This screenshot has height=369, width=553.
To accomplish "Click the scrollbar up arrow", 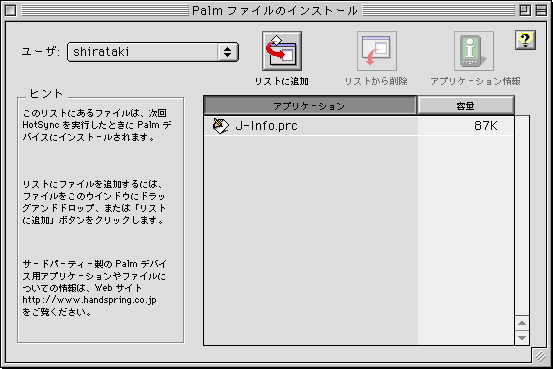I will tap(522, 323).
